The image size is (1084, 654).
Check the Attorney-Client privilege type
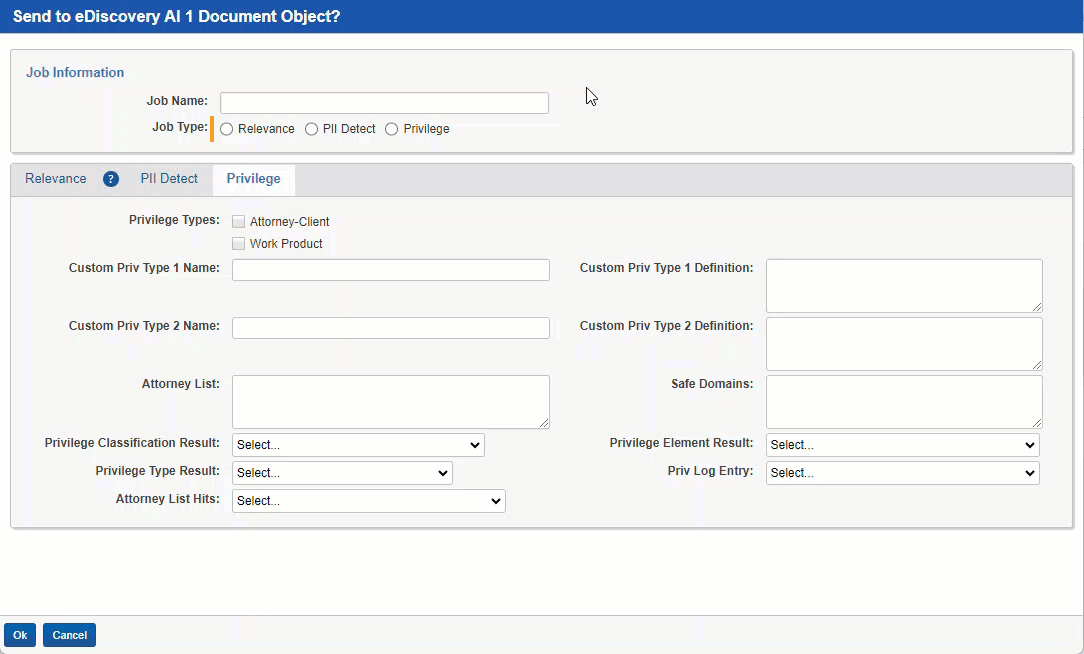[x=238, y=221]
